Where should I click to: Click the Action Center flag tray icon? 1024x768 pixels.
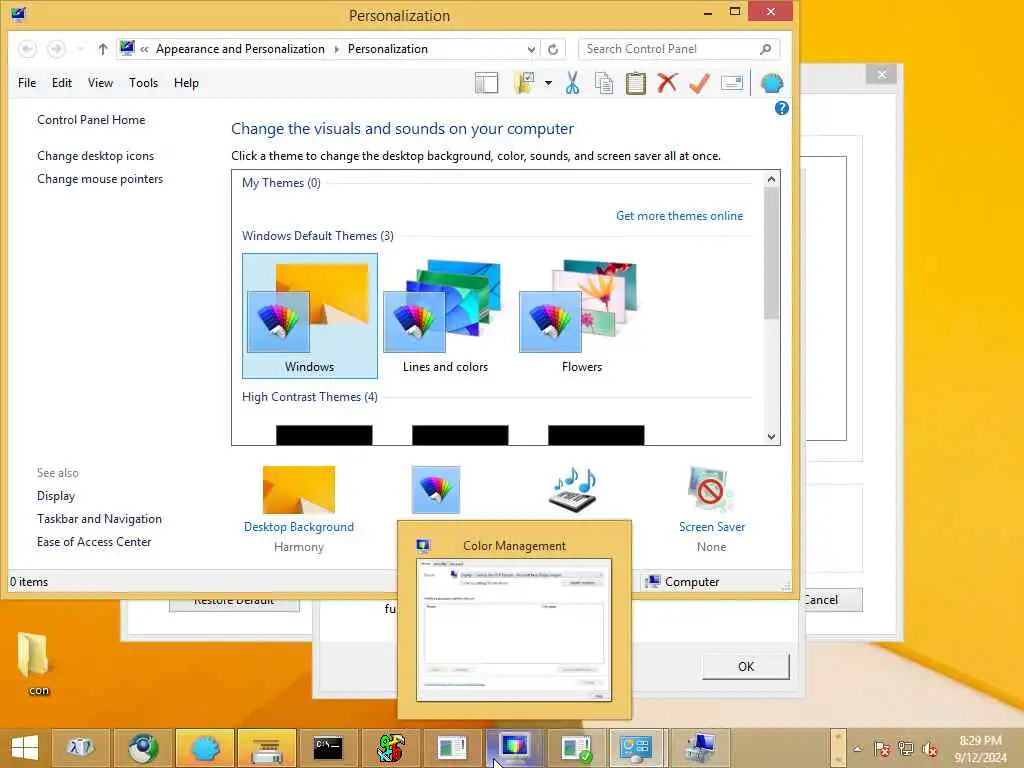pyautogui.click(x=882, y=749)
